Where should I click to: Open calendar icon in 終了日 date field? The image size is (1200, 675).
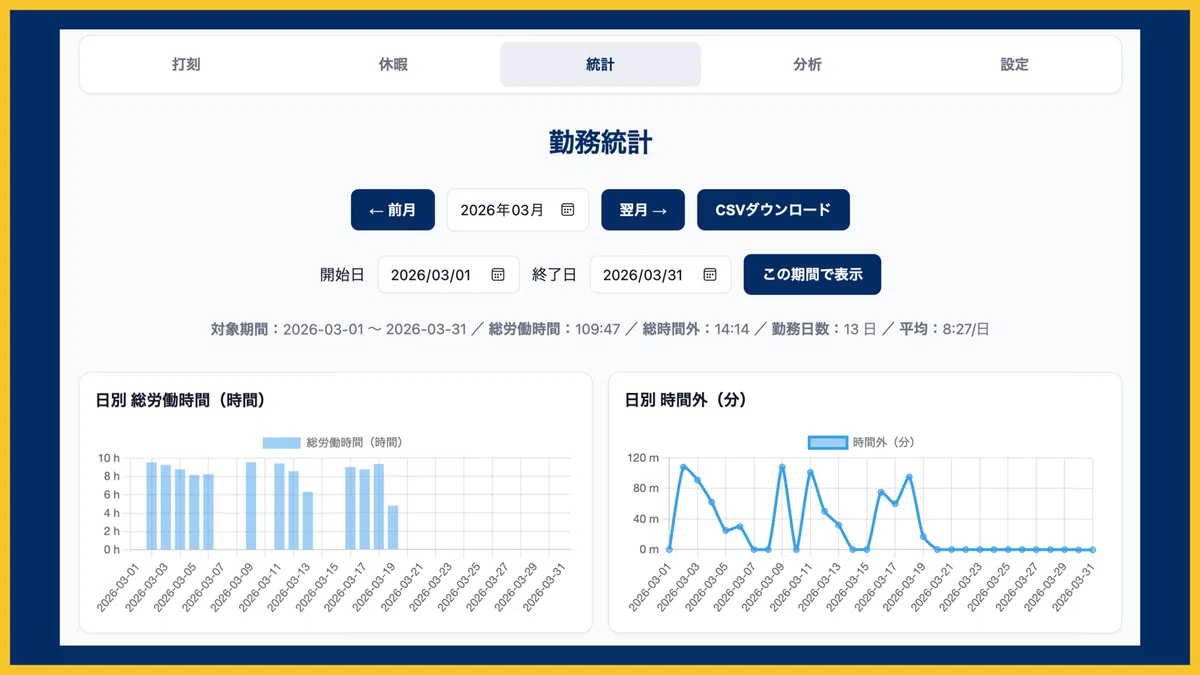[x=710, y=274]
